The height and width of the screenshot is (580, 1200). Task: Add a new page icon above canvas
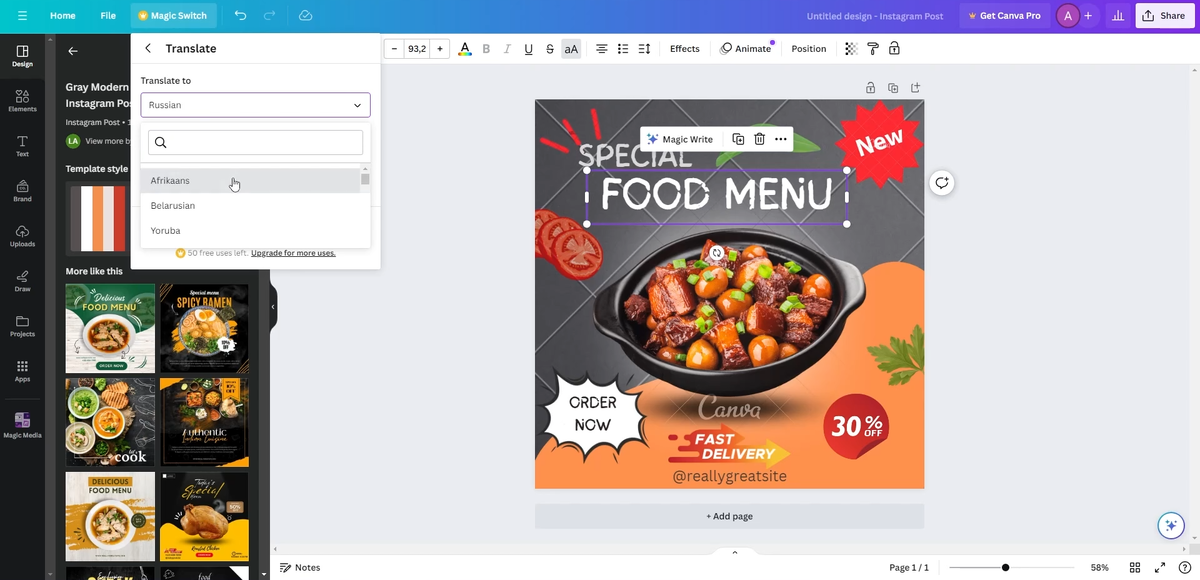915,88
